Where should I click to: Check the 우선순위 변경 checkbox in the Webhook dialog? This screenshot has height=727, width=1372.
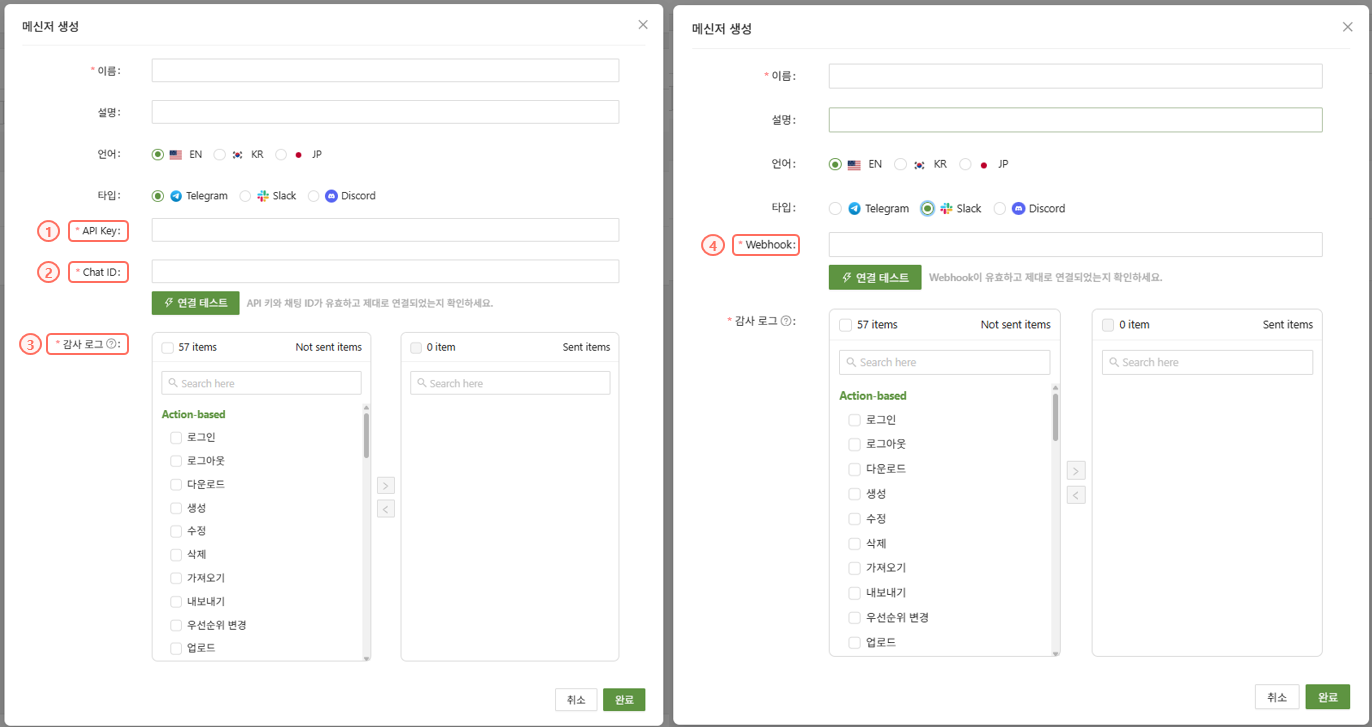pos(854,618)
